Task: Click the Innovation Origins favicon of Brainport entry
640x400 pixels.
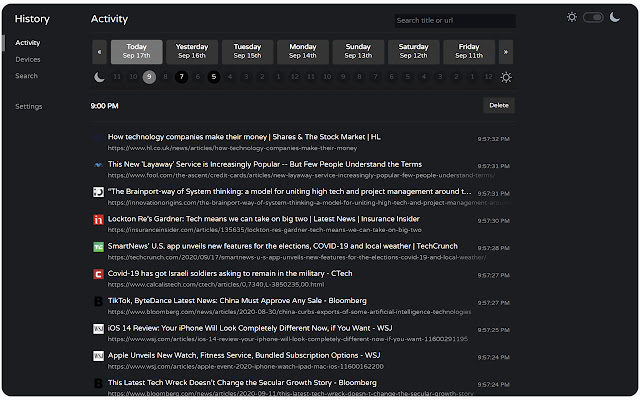Action: pyautogui.click(x=98, y=192)
